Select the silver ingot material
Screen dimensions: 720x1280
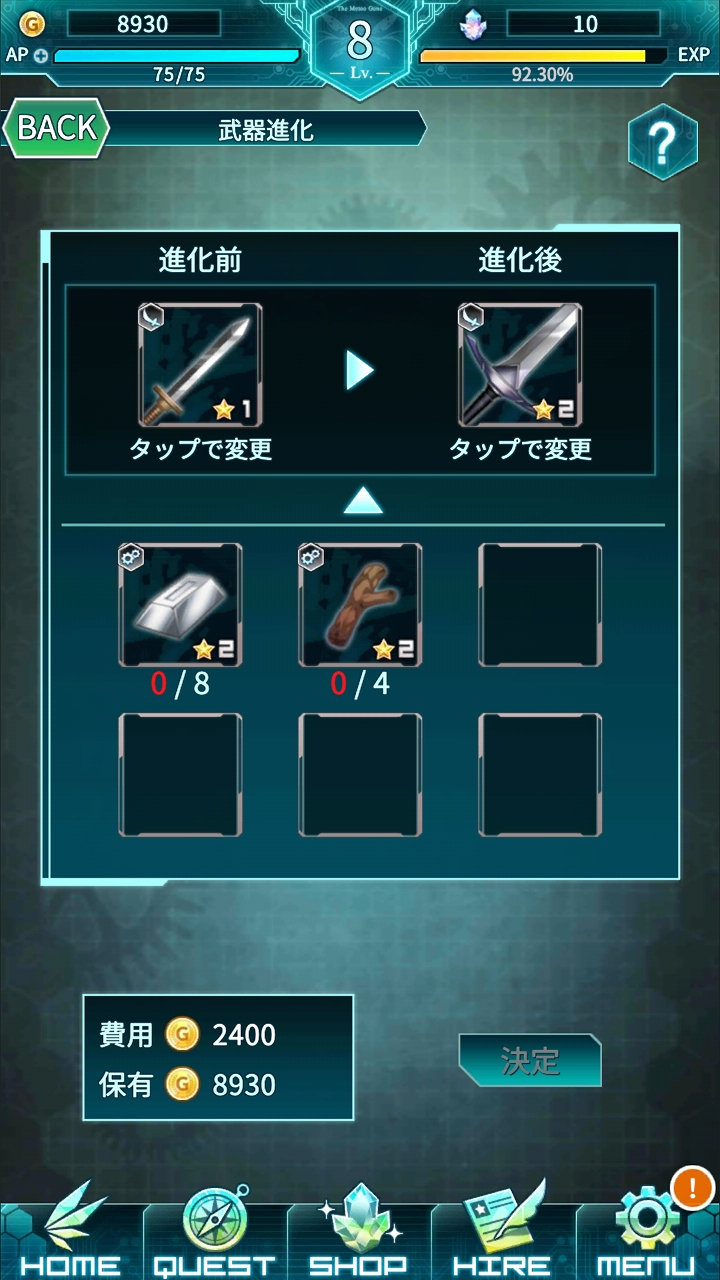coord(180,605)
